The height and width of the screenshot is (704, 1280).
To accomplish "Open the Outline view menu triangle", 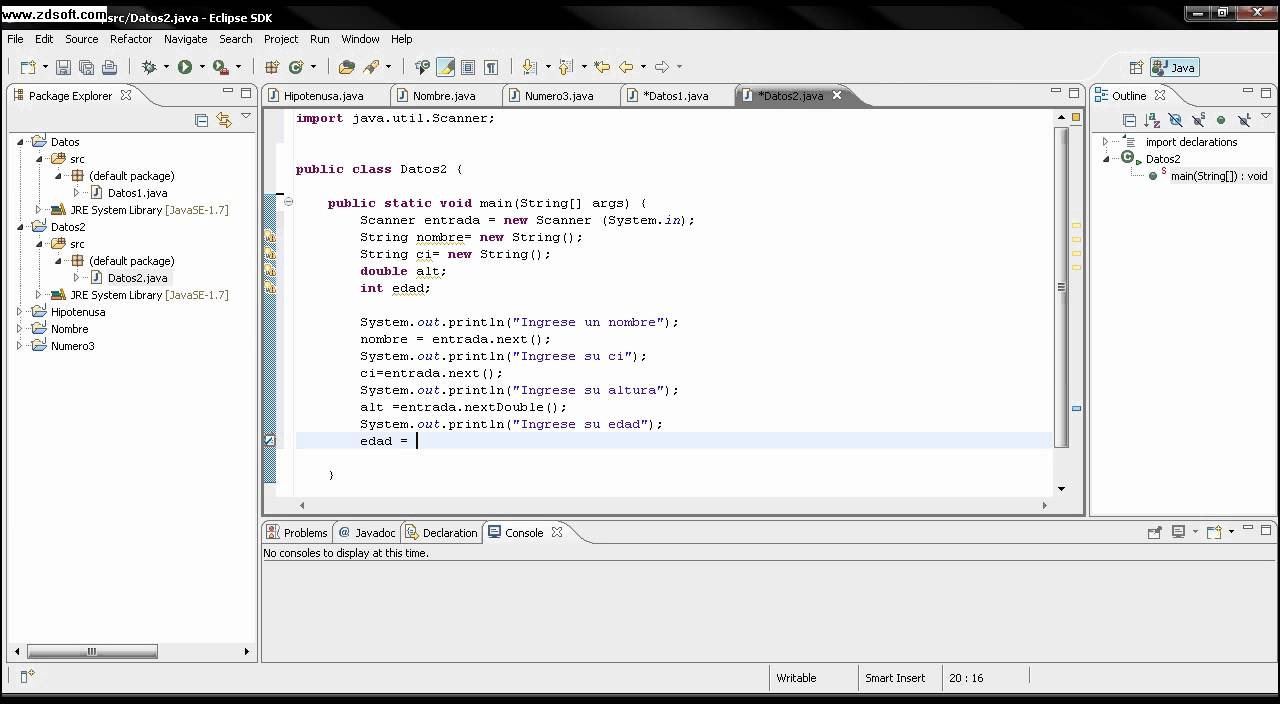I will (x=1267, y=117).
